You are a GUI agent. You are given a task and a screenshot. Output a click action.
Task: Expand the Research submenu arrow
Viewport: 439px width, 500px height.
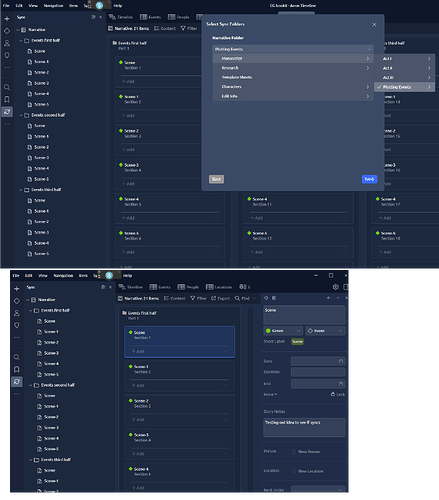368,68
